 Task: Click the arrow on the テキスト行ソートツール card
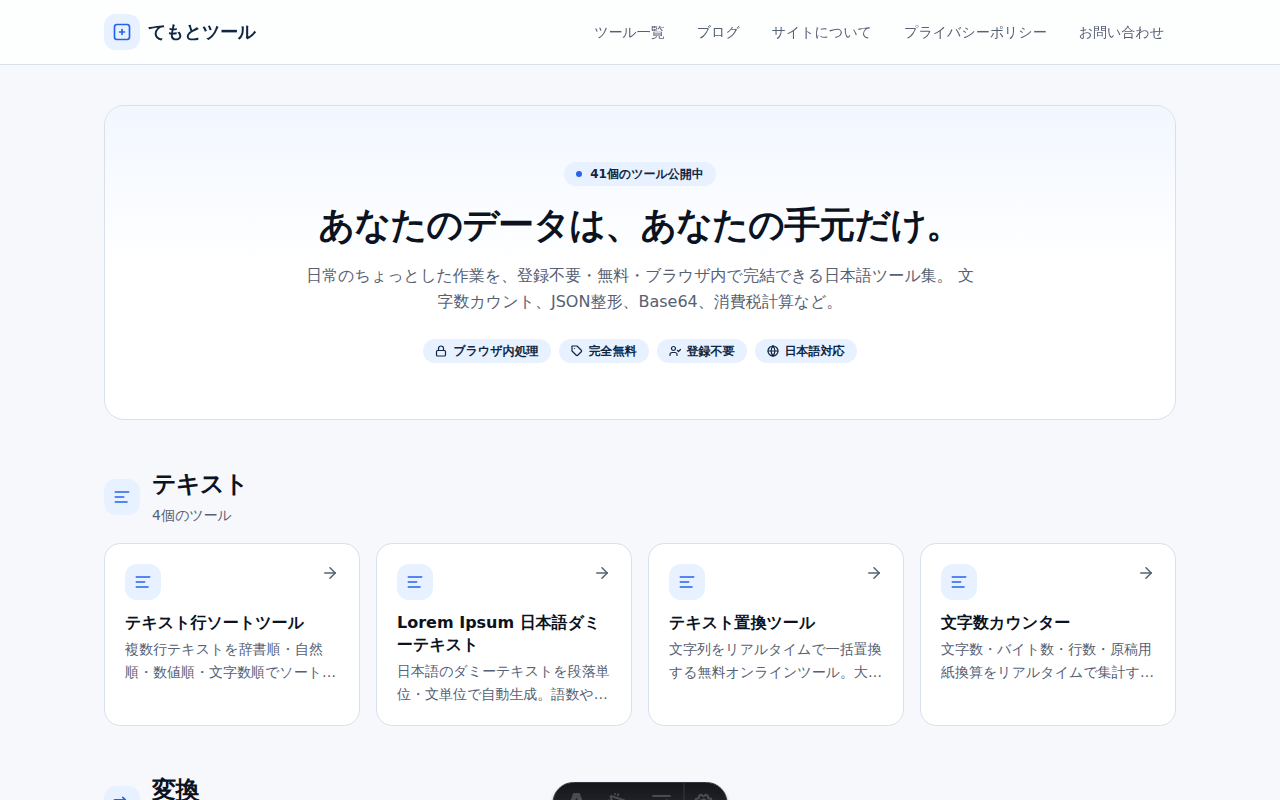pyautogui.click(x=330, y=573)
